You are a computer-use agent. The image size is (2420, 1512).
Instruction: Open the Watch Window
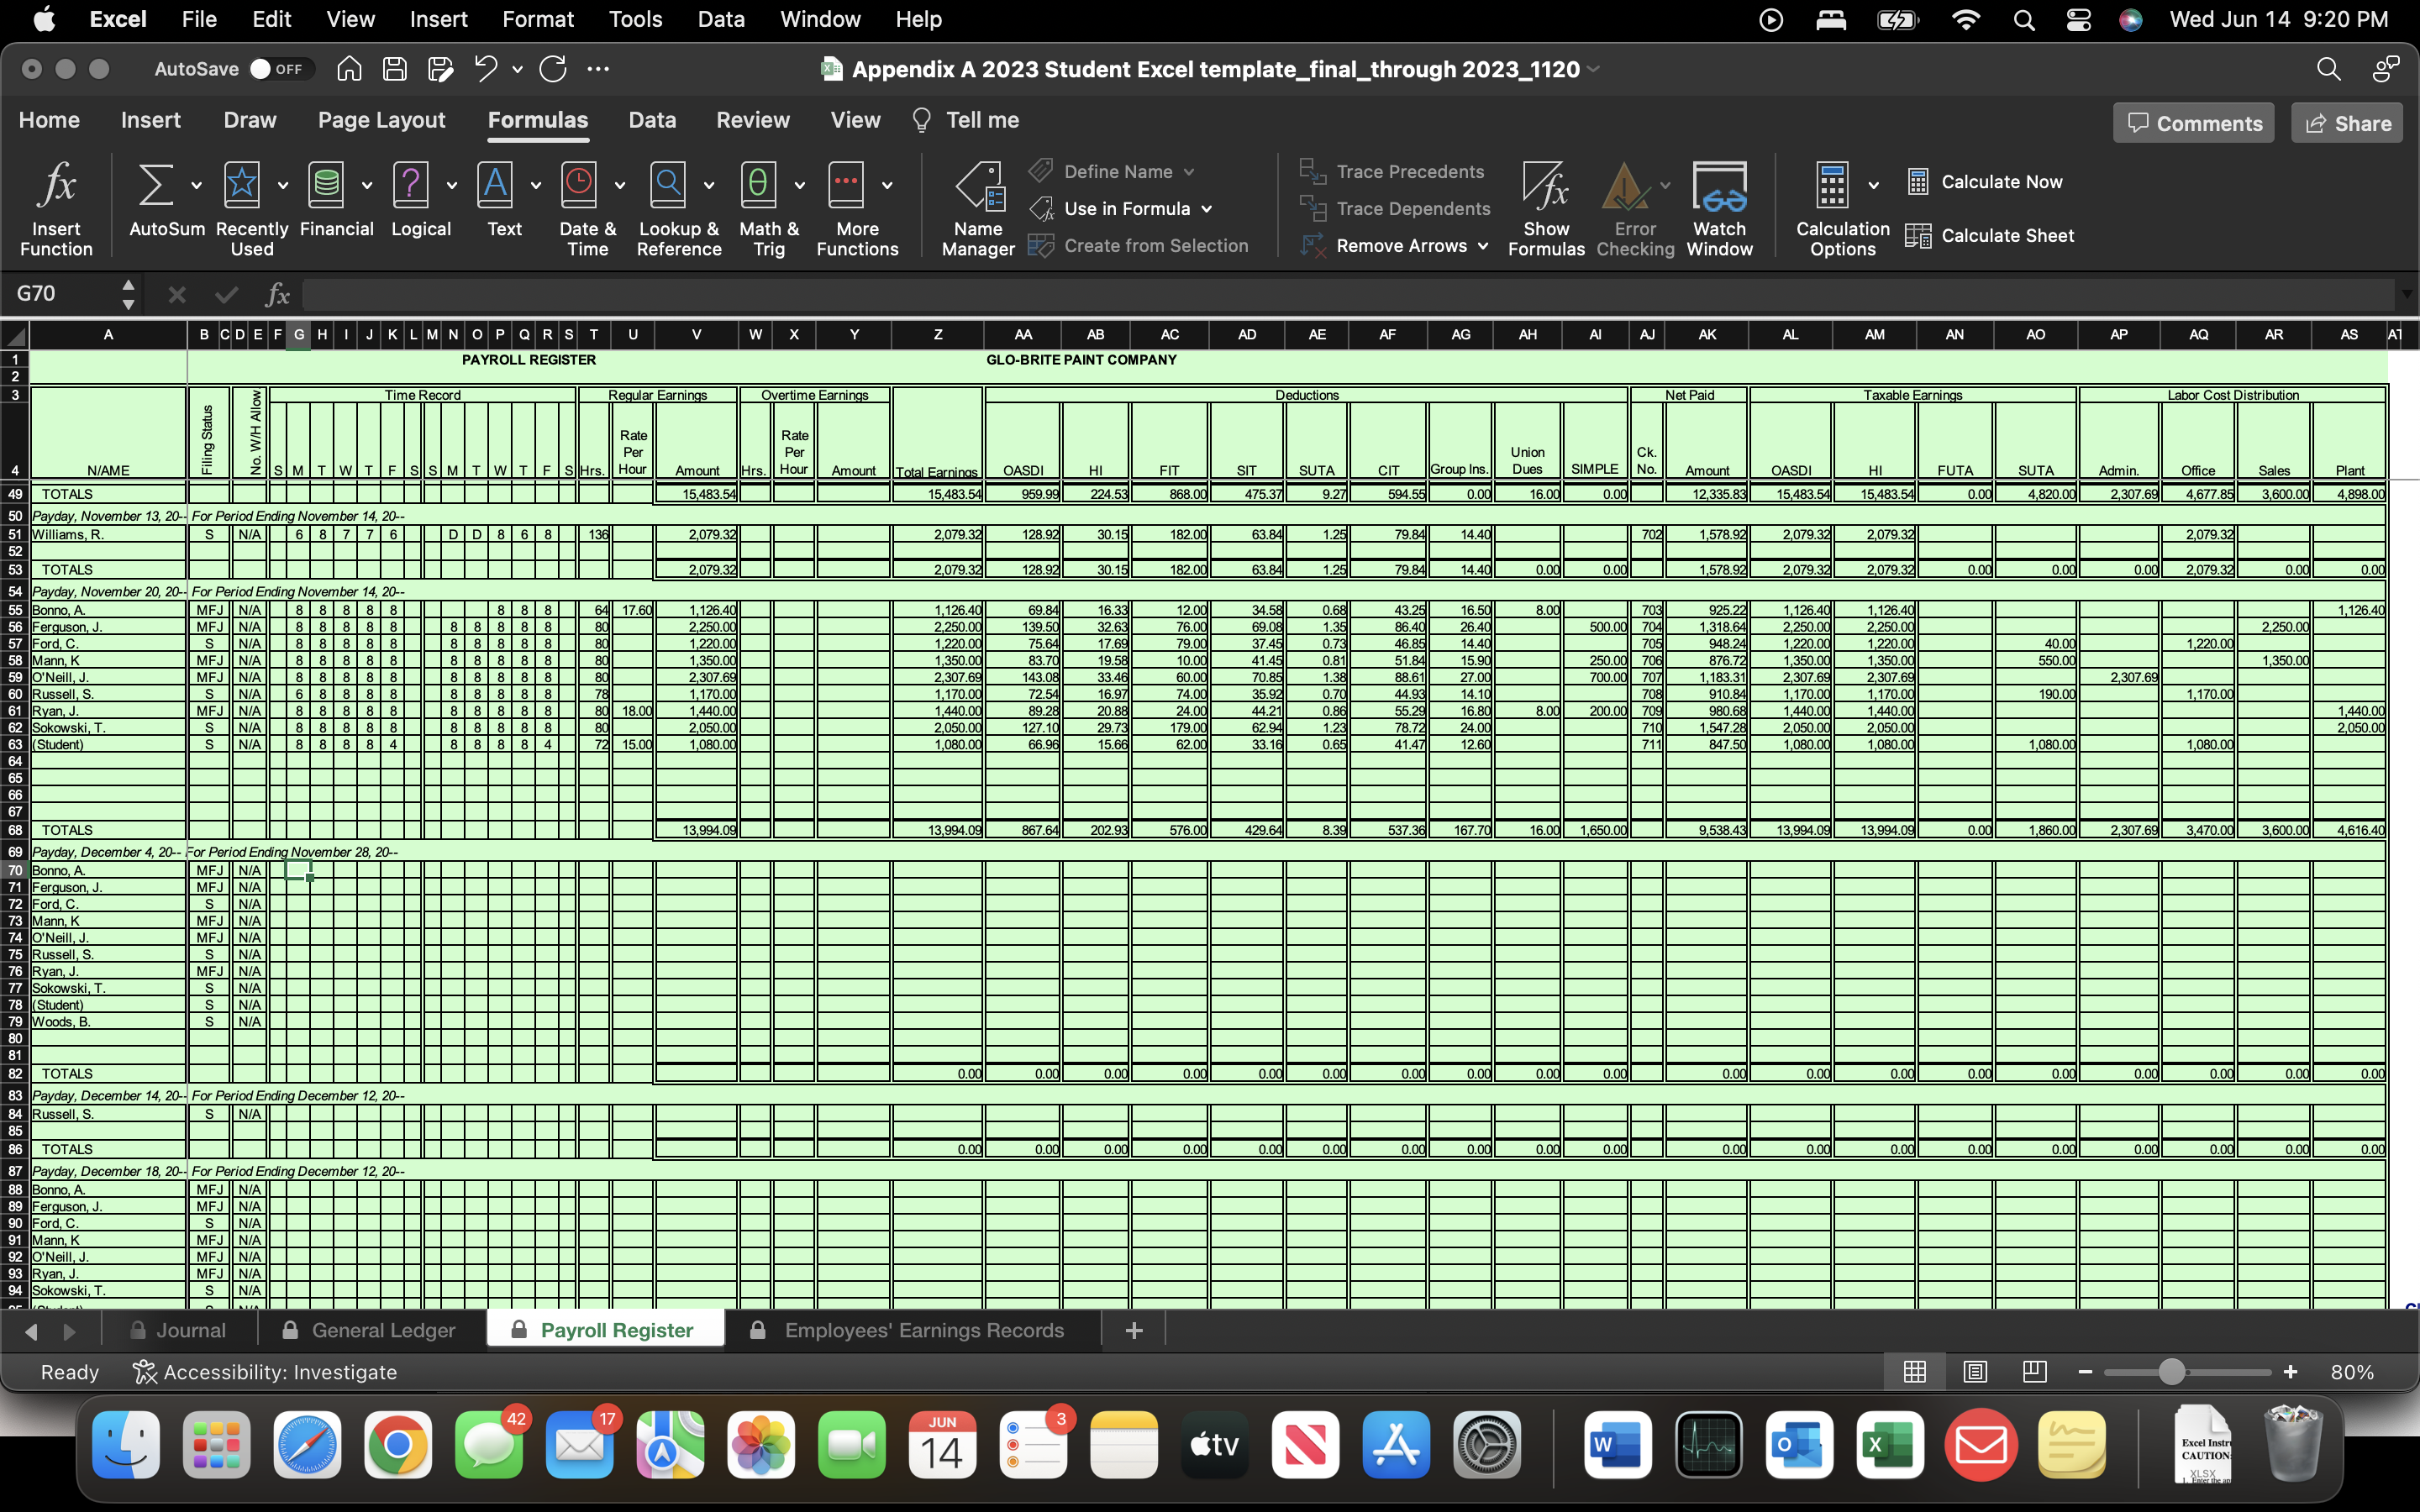click(x=1719, y=208)
